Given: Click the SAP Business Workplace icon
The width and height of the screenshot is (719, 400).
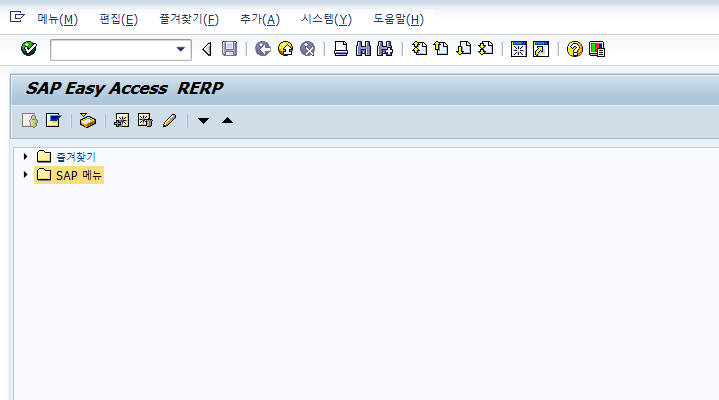Looking at the screenshot, I should click(87, 121).
